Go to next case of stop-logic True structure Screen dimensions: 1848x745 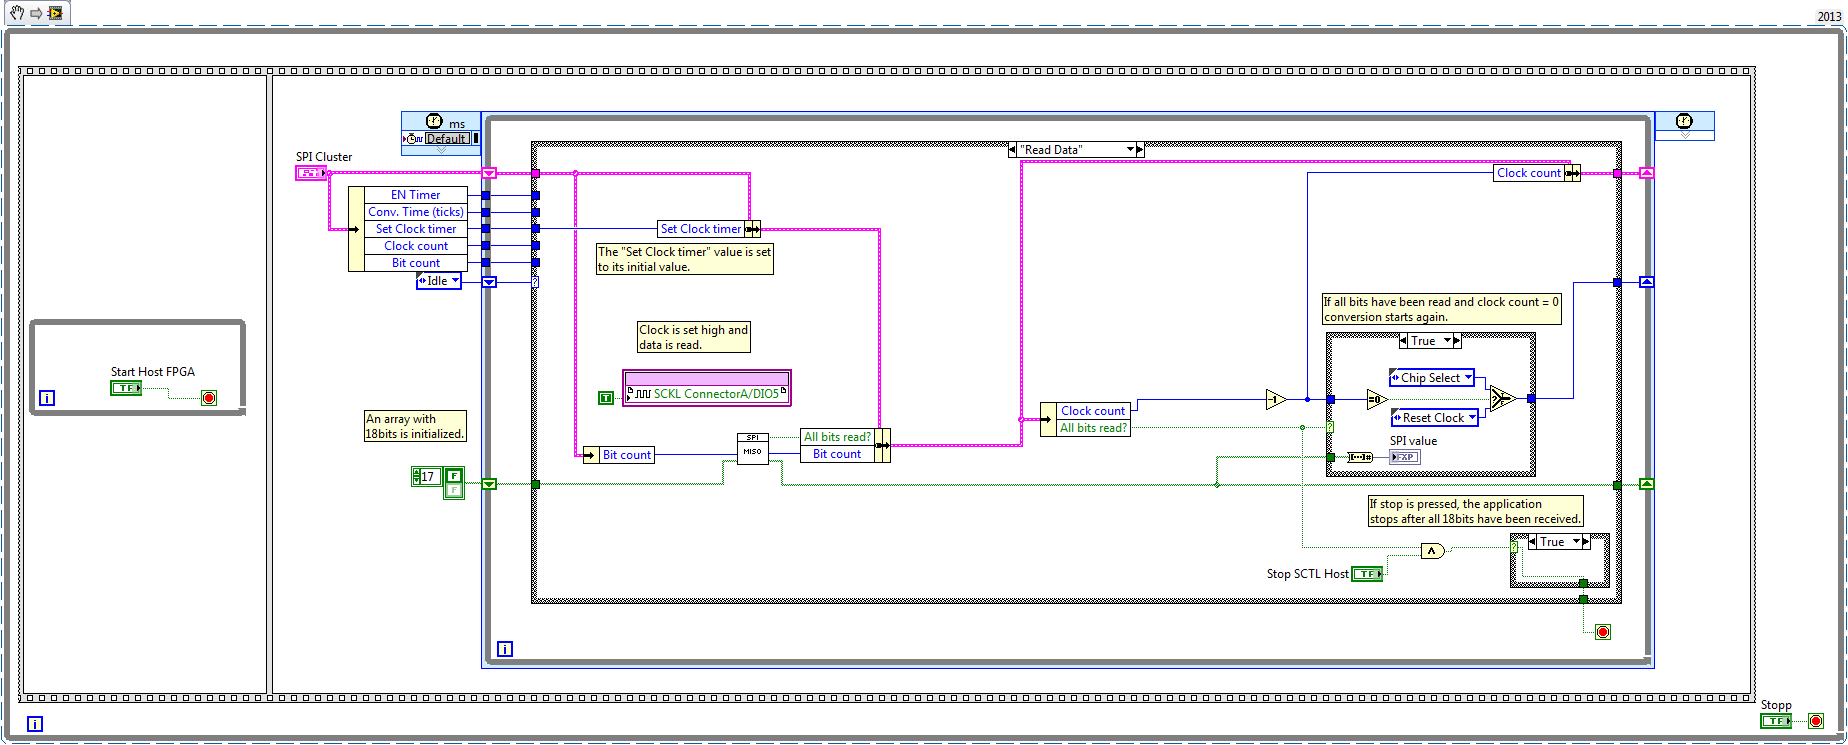pyautogui.click(x=1586, y=542)
